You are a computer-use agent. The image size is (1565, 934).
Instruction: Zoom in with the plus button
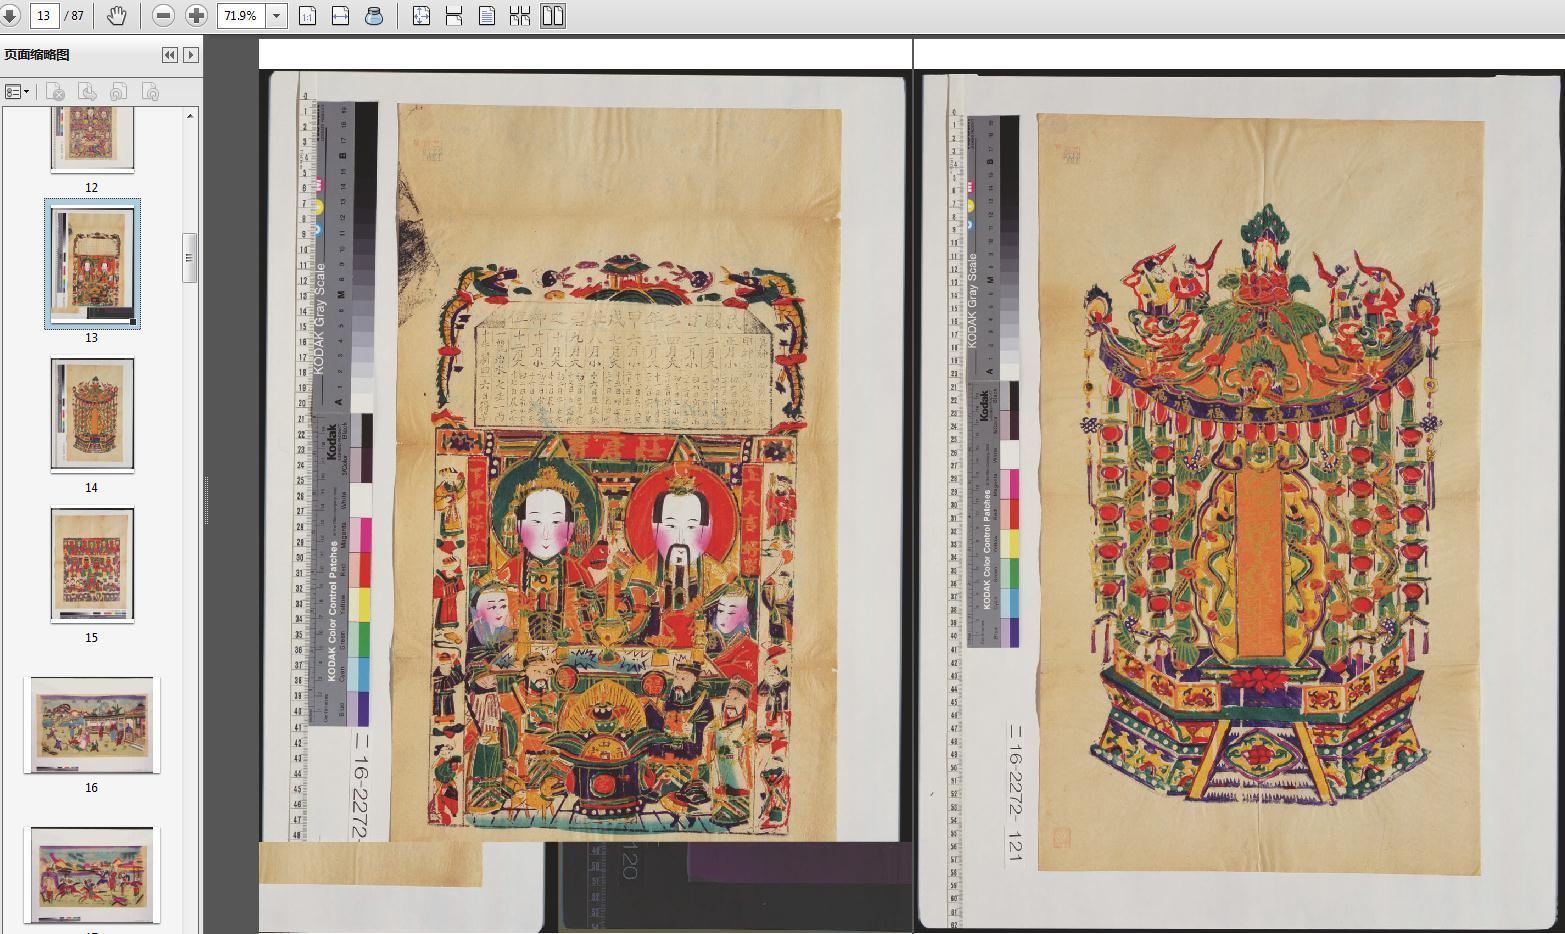pyautogui.click(x=196, y=16)
